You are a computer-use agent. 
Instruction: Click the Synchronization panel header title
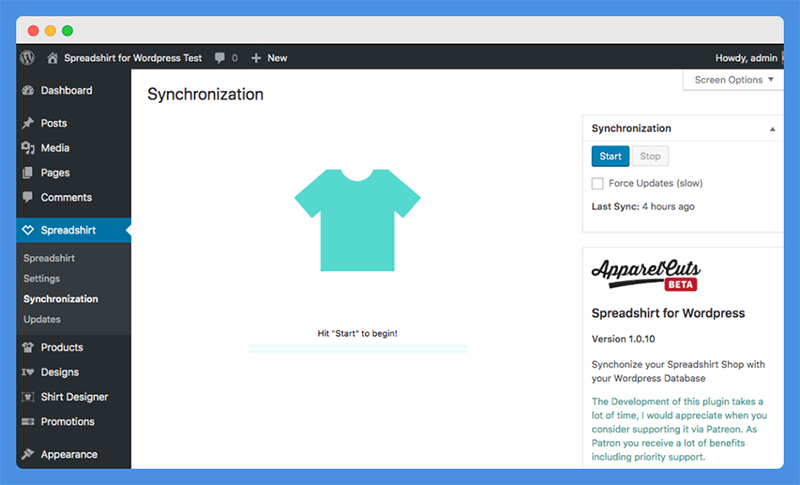click(x=631, y=129)
